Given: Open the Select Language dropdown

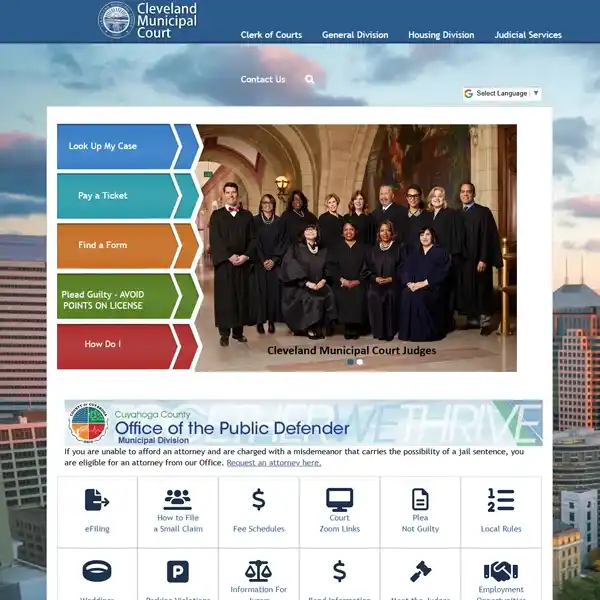Looking at the screenshot, I should (502, 93).
